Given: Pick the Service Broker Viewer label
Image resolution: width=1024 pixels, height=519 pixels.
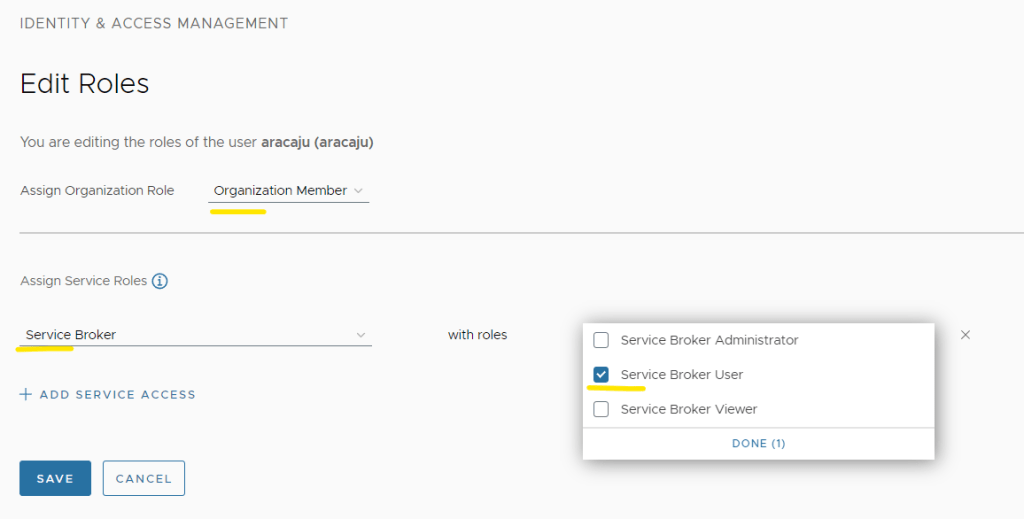Looking at the screenshot, I should pos(688,409).
